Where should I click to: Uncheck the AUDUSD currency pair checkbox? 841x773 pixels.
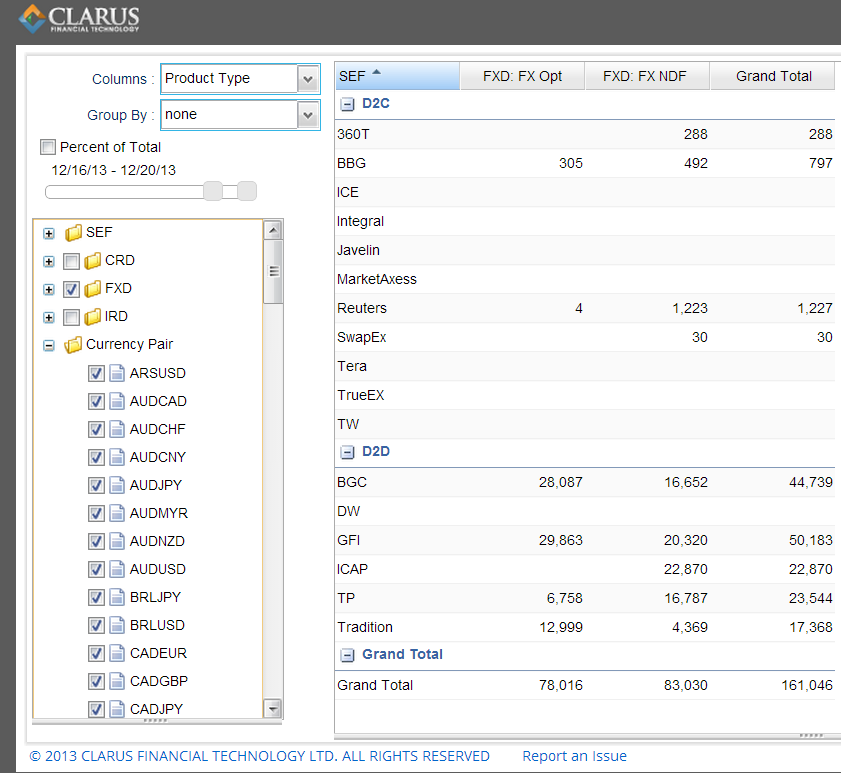96,569
